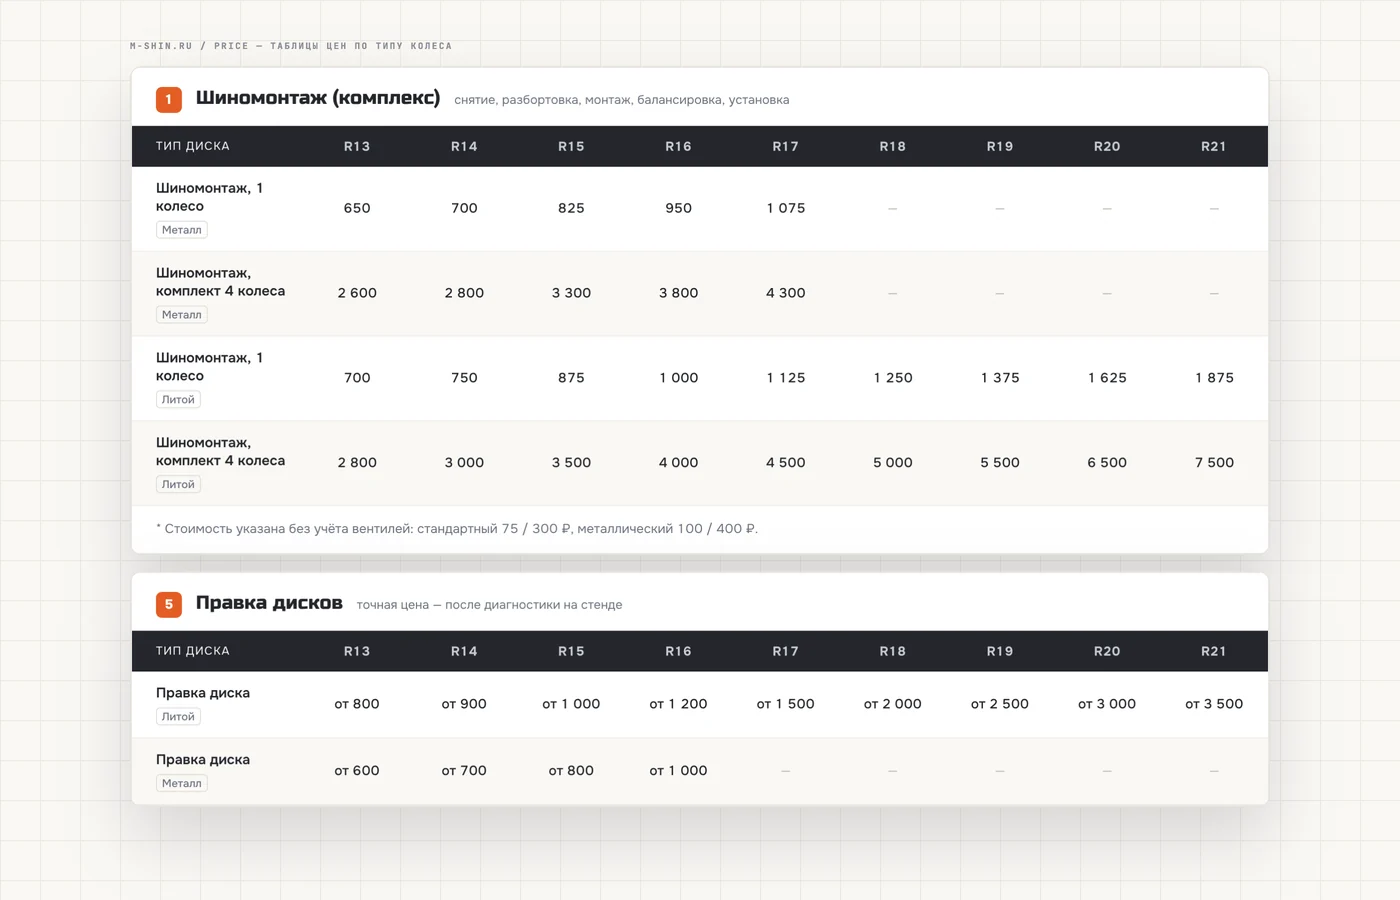
Task: Click price 875 in the Литой single-wheel row
Action: 571,378
